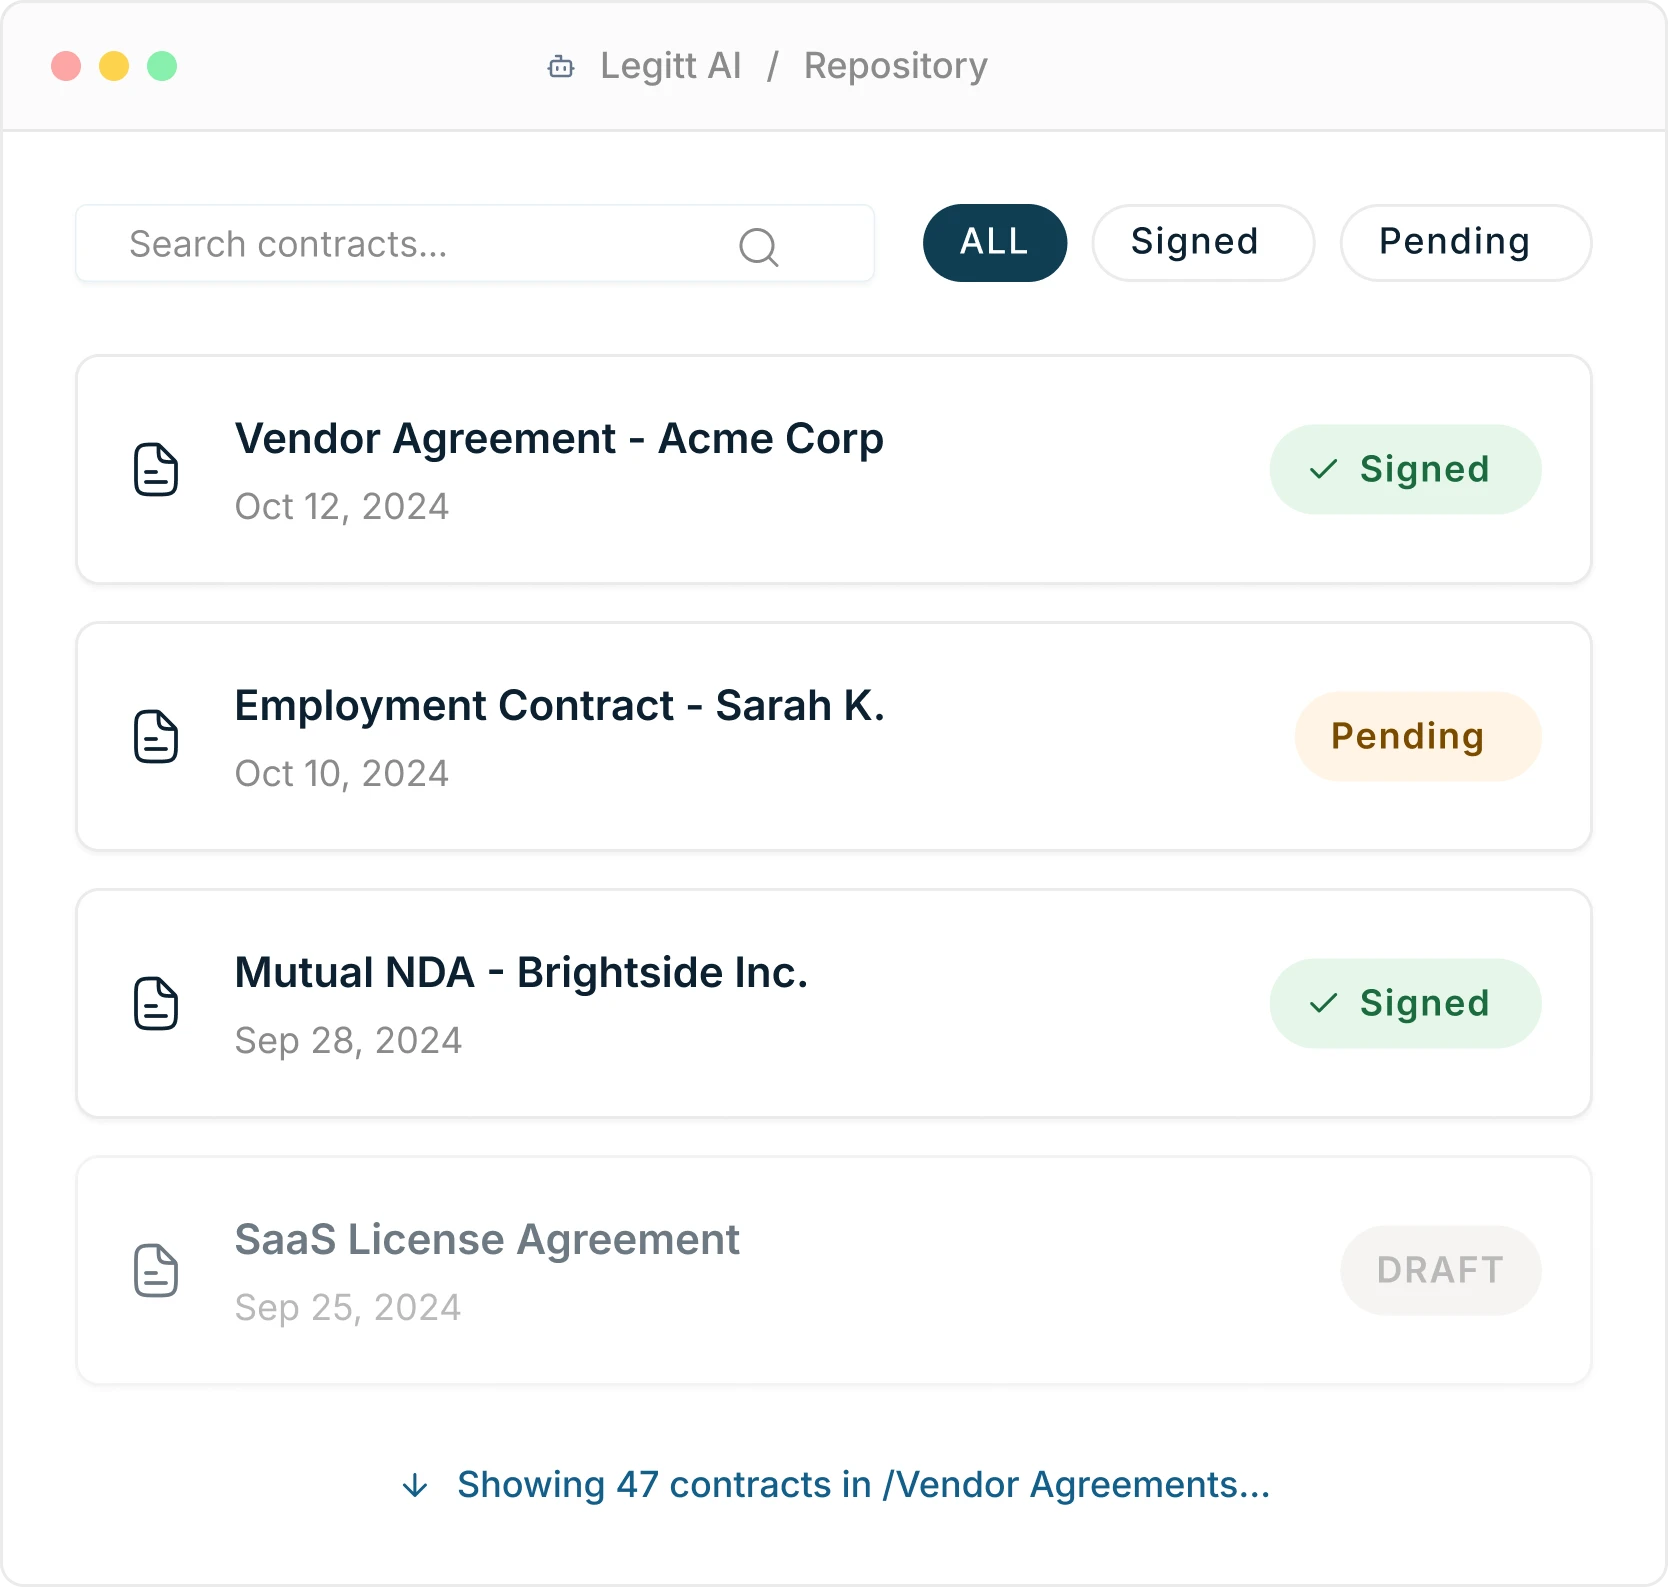The height and width of the screenshot is (1587, 1668).
Task: Click the document icon for SaaS License Agreement
Action: [x=156, y=1270]
